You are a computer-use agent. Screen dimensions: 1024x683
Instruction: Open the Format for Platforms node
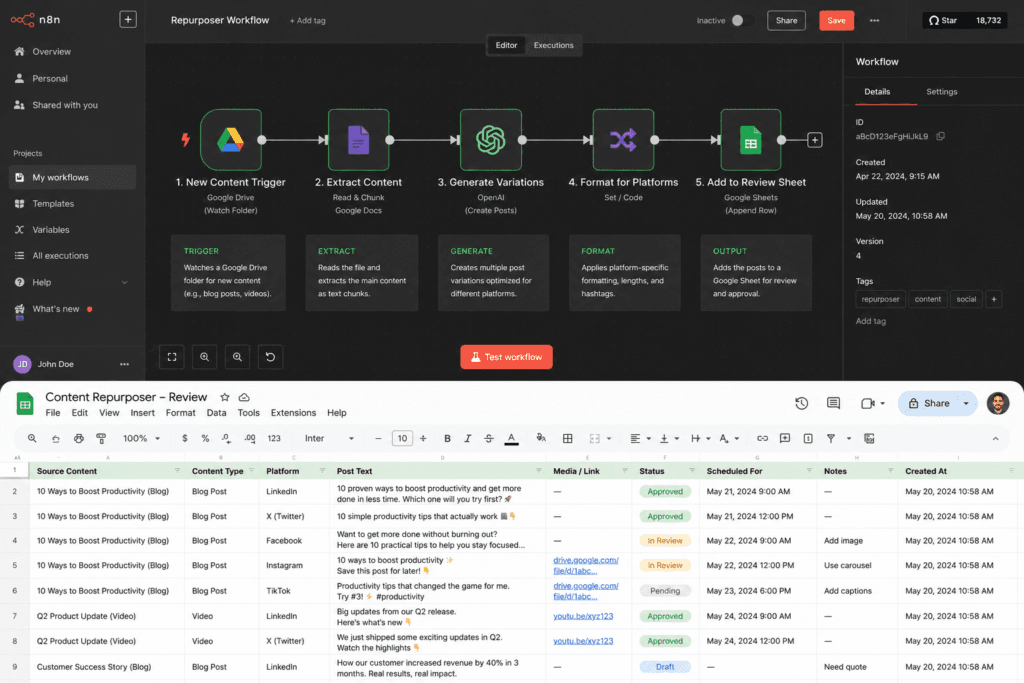coord(623,140)
